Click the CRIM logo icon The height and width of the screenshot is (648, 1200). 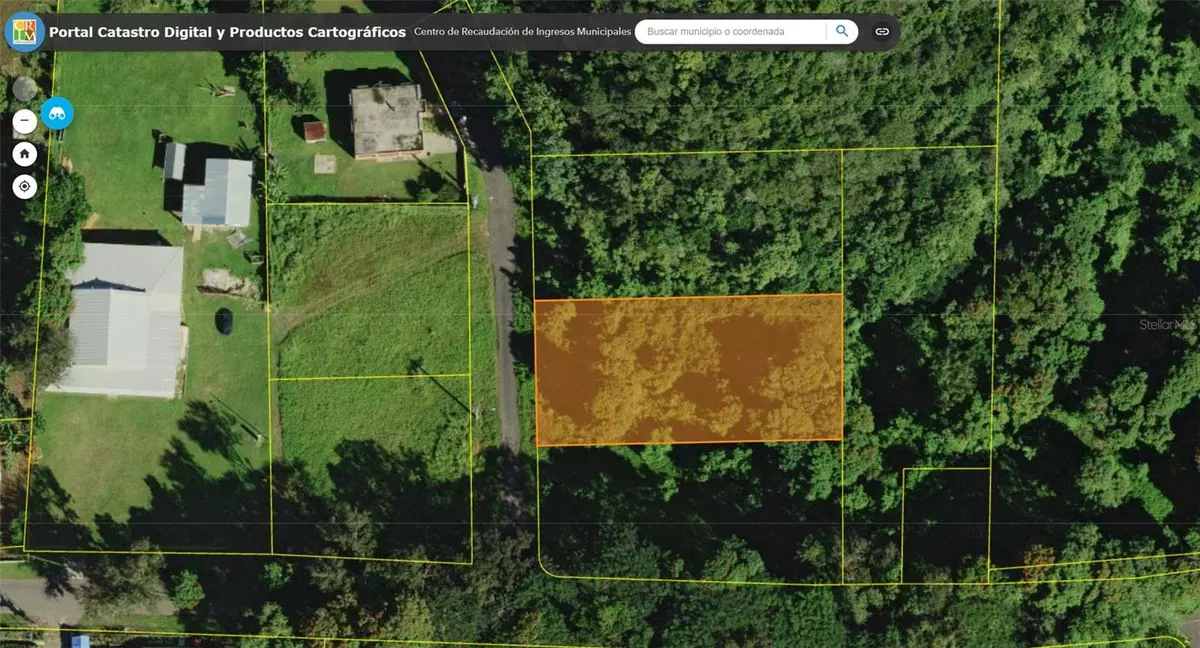[x=24, y=31]
